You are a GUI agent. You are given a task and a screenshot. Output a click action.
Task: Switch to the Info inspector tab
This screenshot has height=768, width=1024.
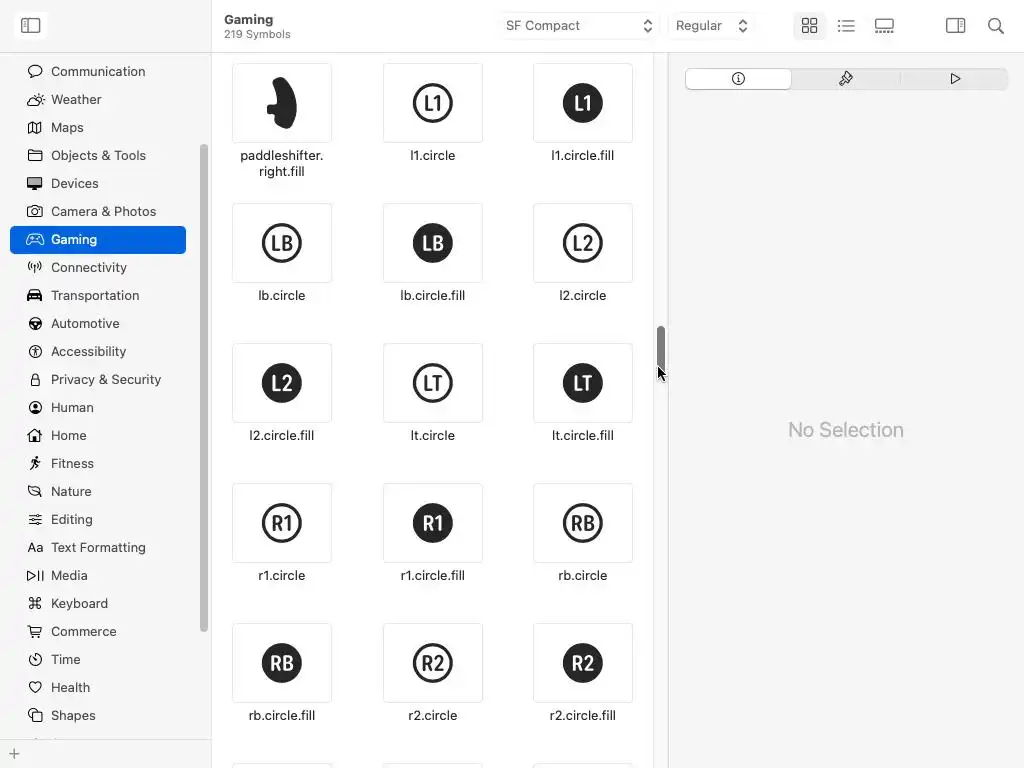coord(738,78)
